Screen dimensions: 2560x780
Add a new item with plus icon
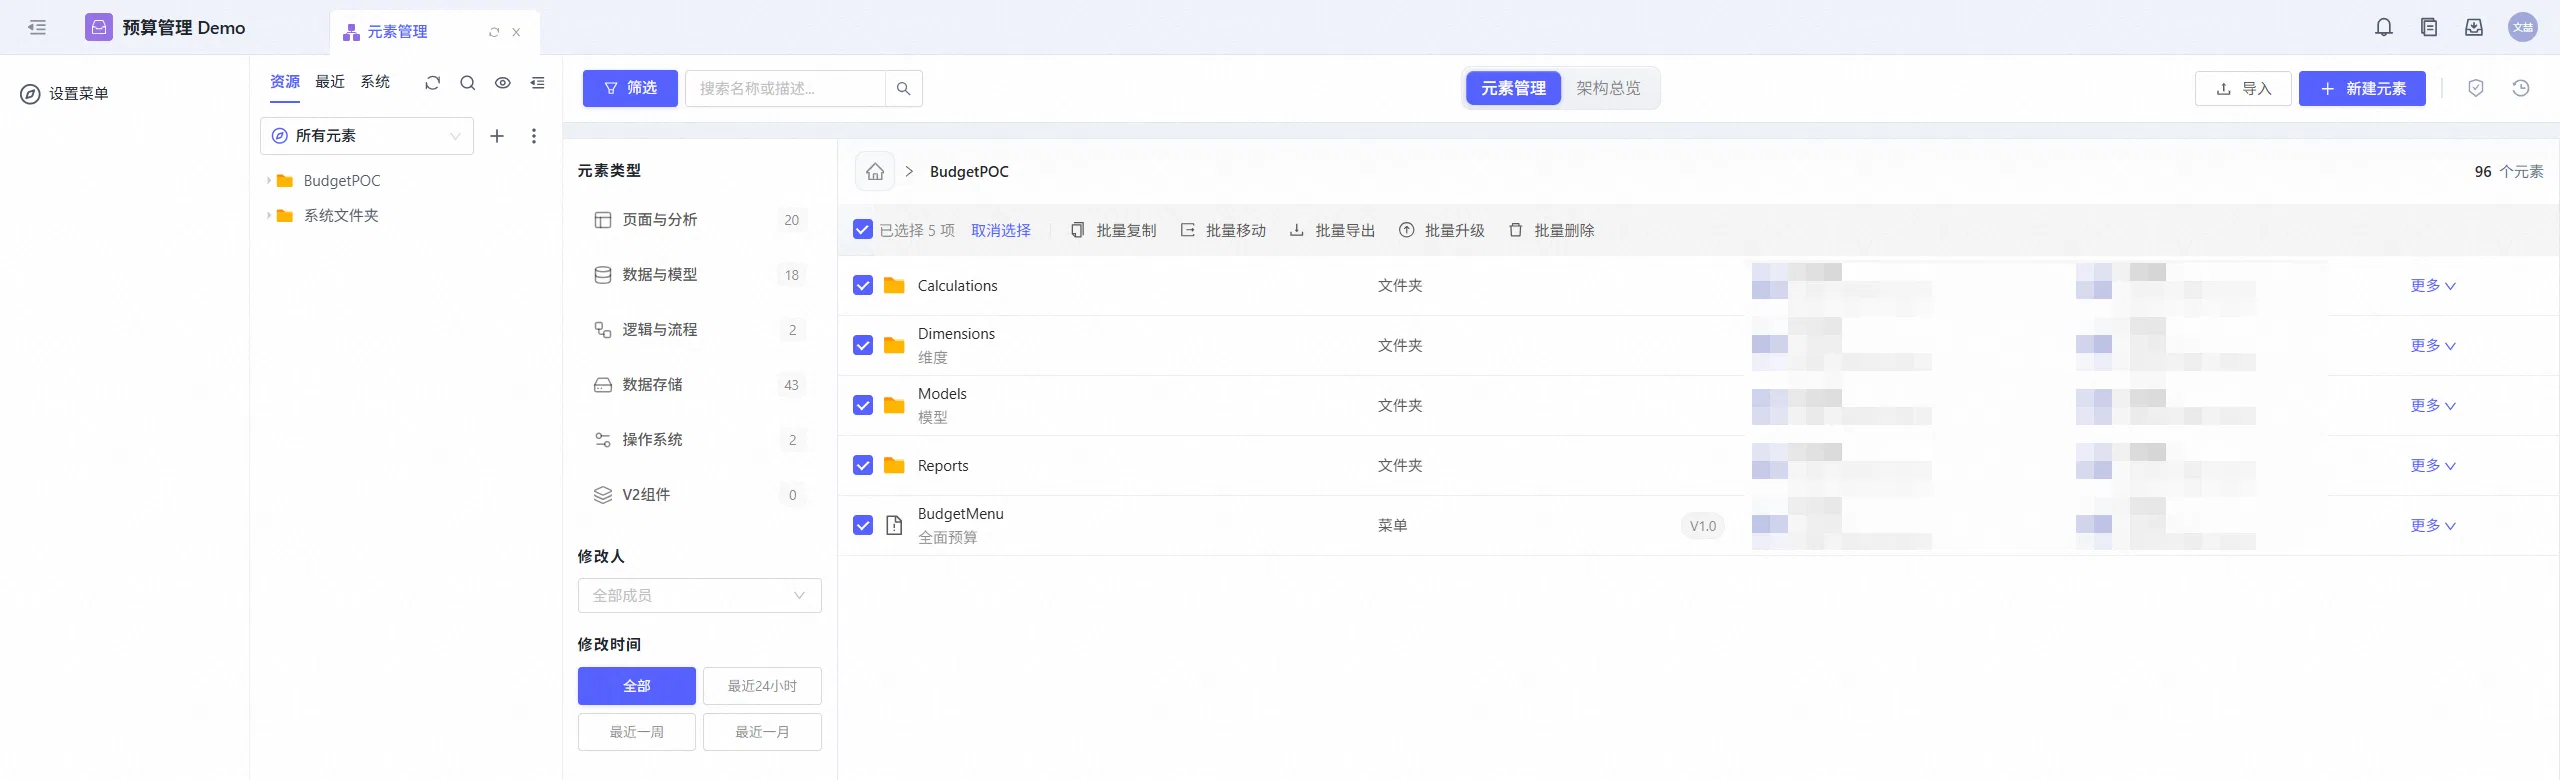(x=497, y=136)
